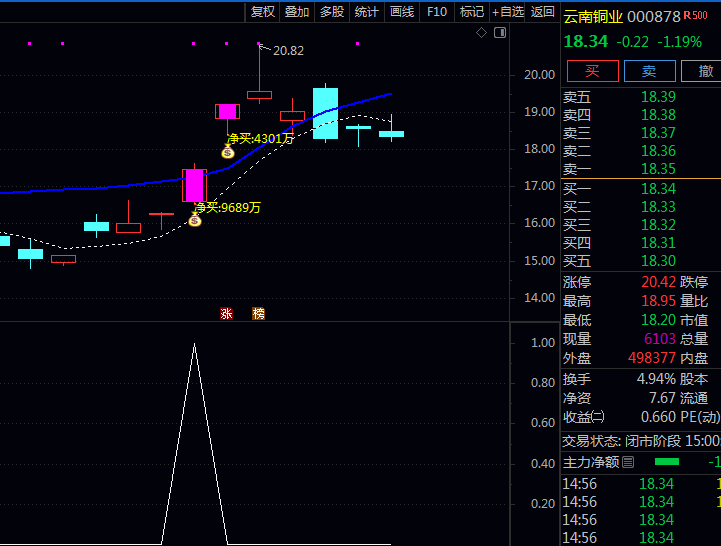Select the 买四 price 18.31
This screenshot has width=721, height=546.
coord(658,242)
